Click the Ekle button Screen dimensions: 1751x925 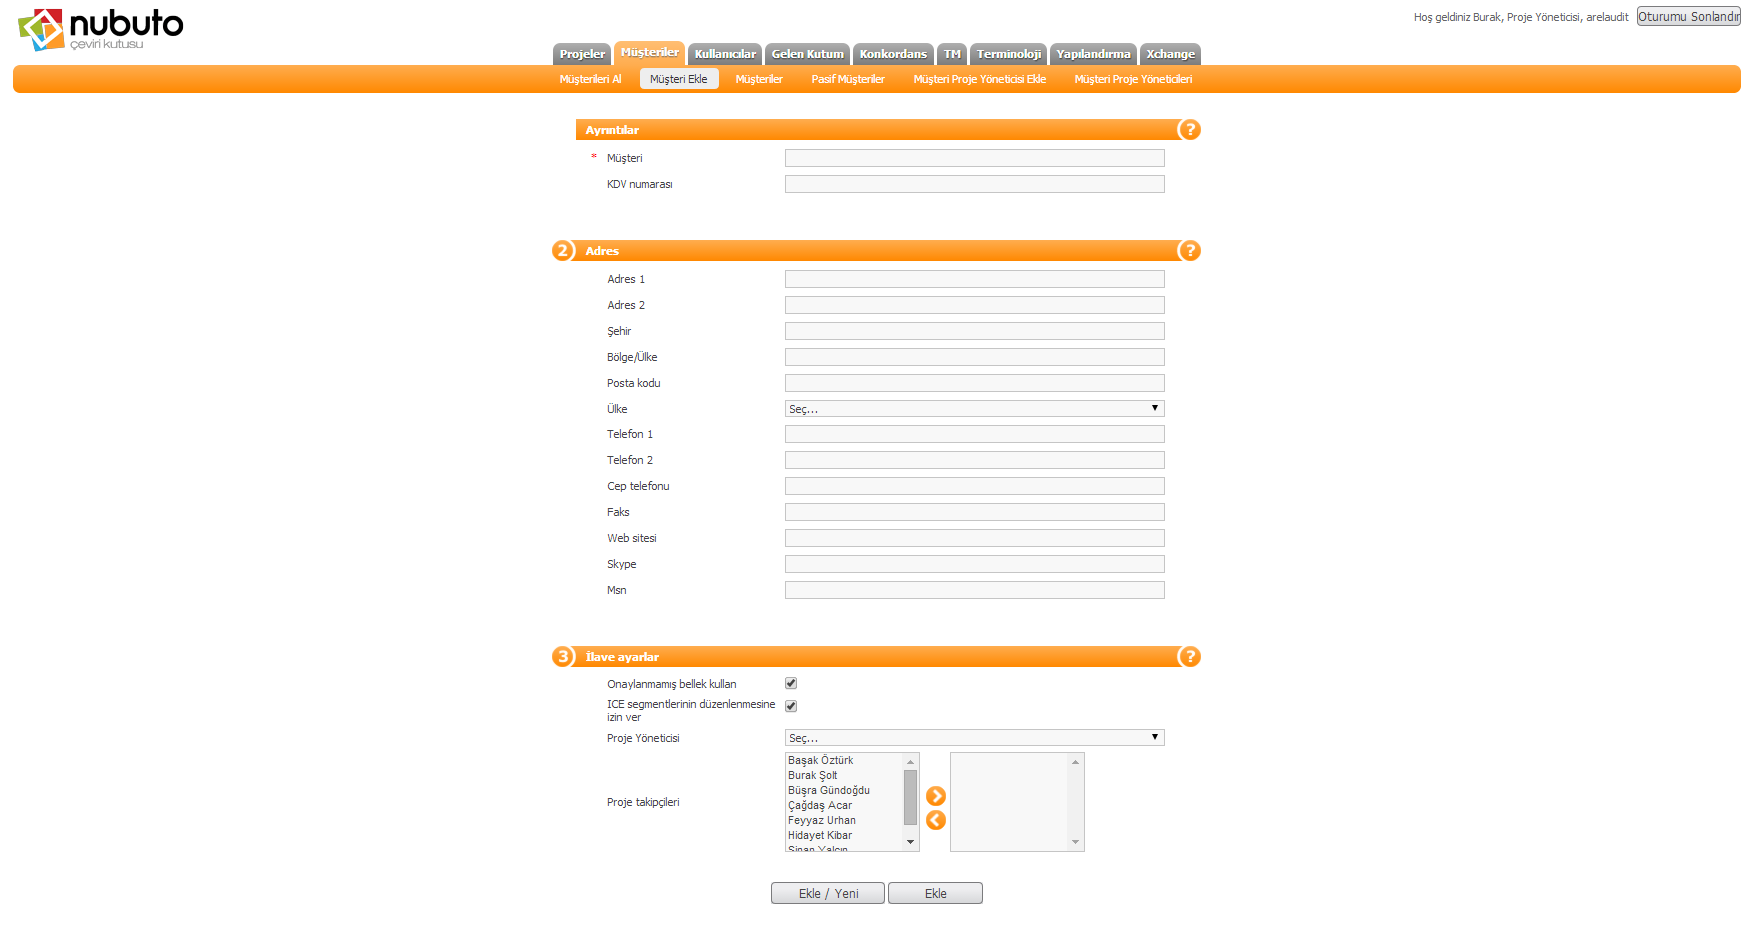pyautogui.click(x=935, y=893)
